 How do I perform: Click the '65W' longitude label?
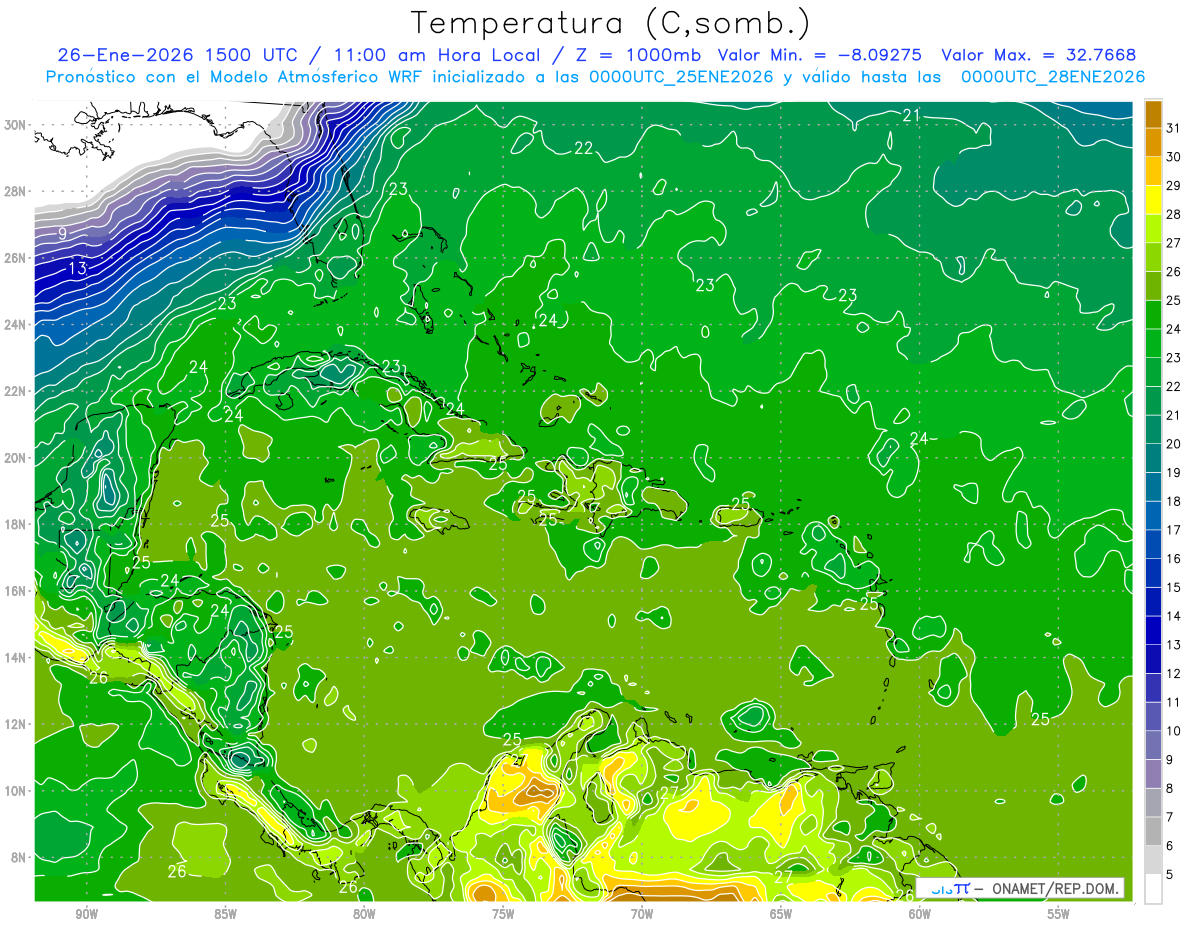(781, 914)
